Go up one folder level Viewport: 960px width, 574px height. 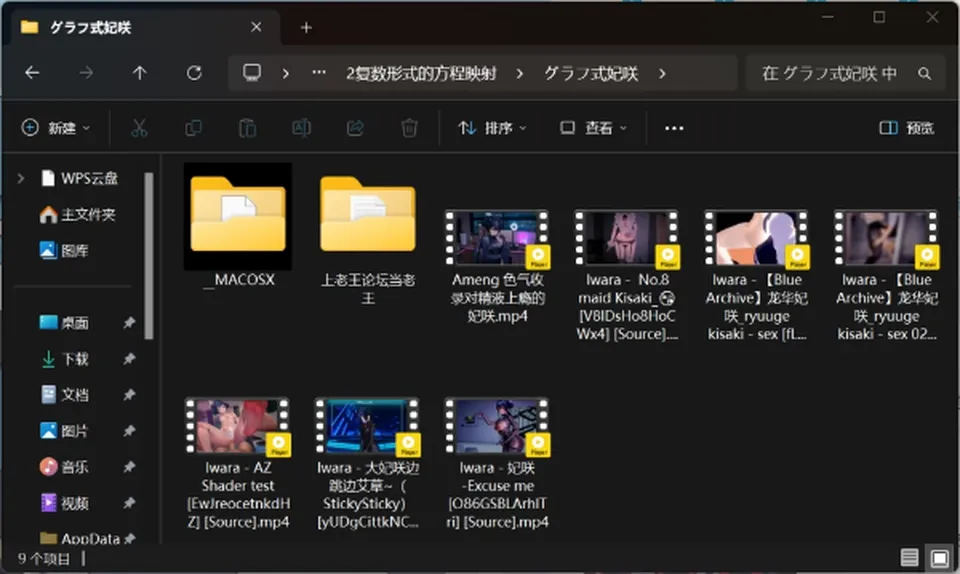pyautogui.click(x=140, y=73)
